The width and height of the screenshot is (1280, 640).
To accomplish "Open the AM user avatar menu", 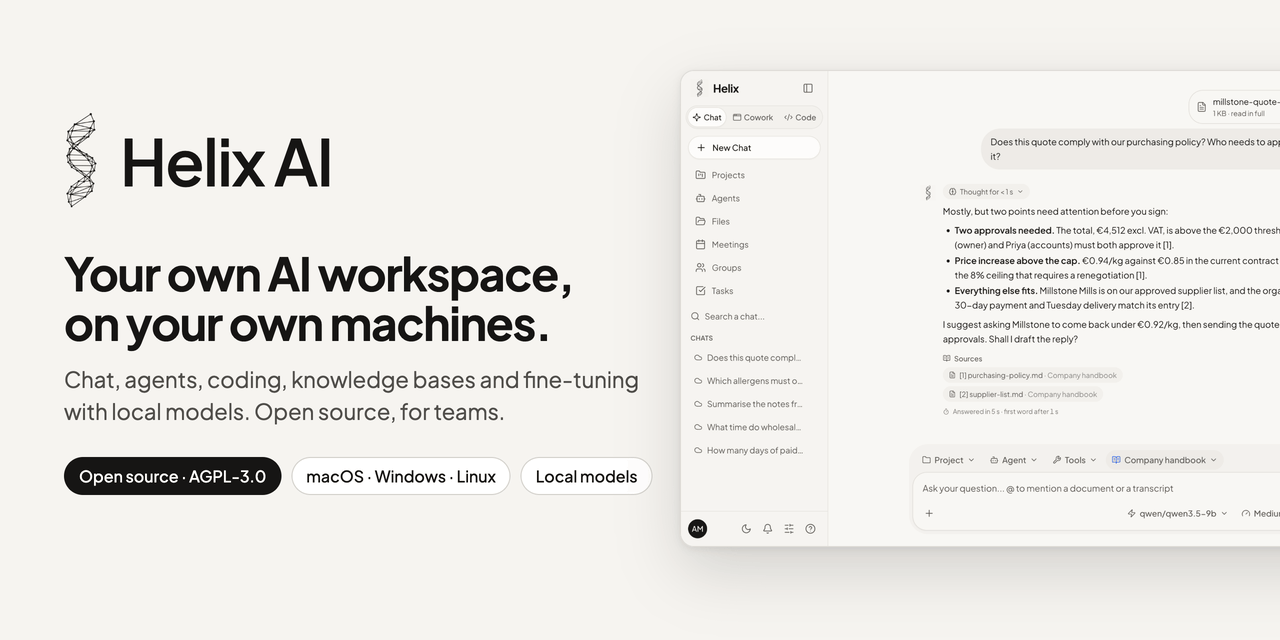I will click(x=698, y=529).
